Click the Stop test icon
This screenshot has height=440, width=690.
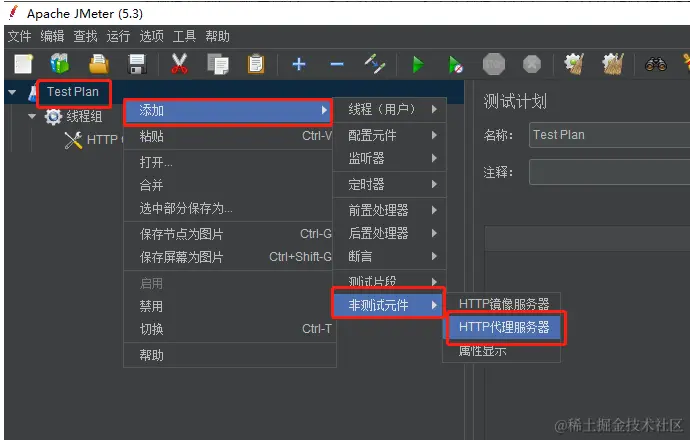click(494, 65)
